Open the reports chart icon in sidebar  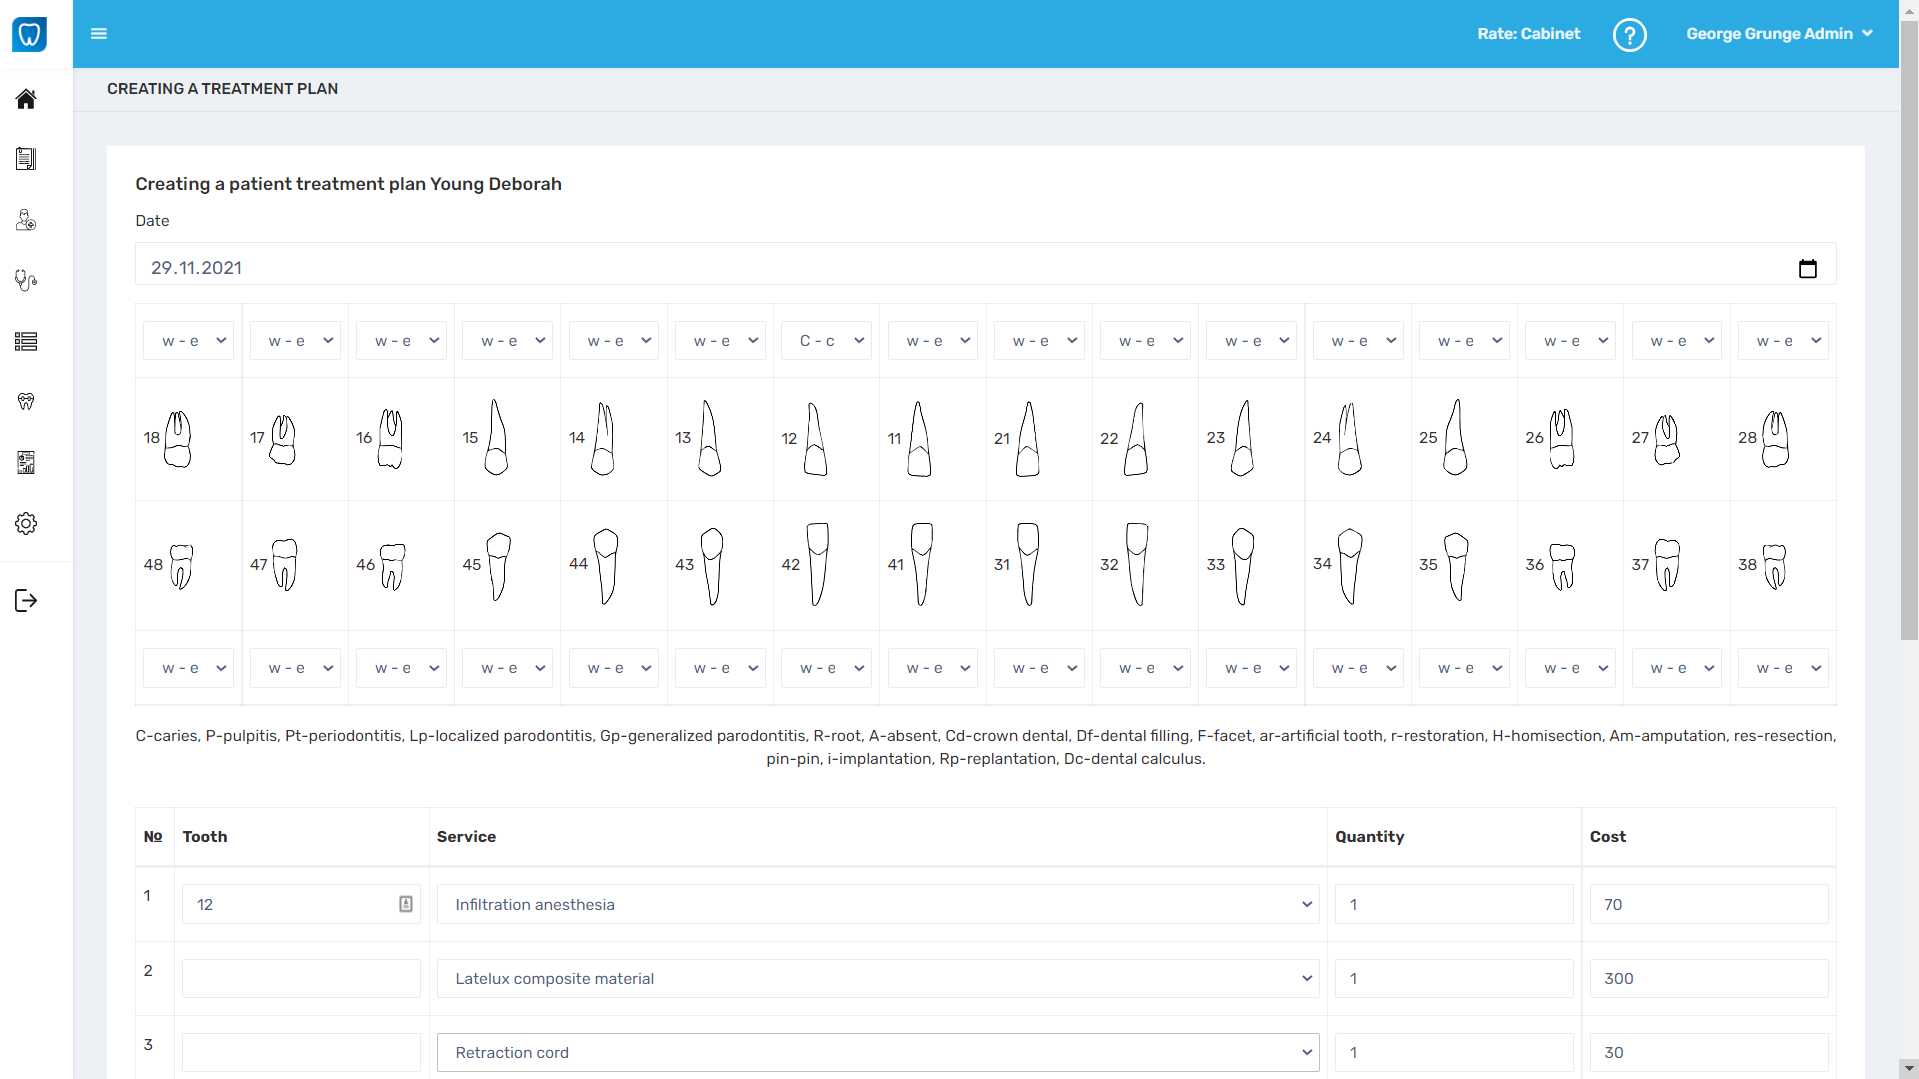click(25, 462)
